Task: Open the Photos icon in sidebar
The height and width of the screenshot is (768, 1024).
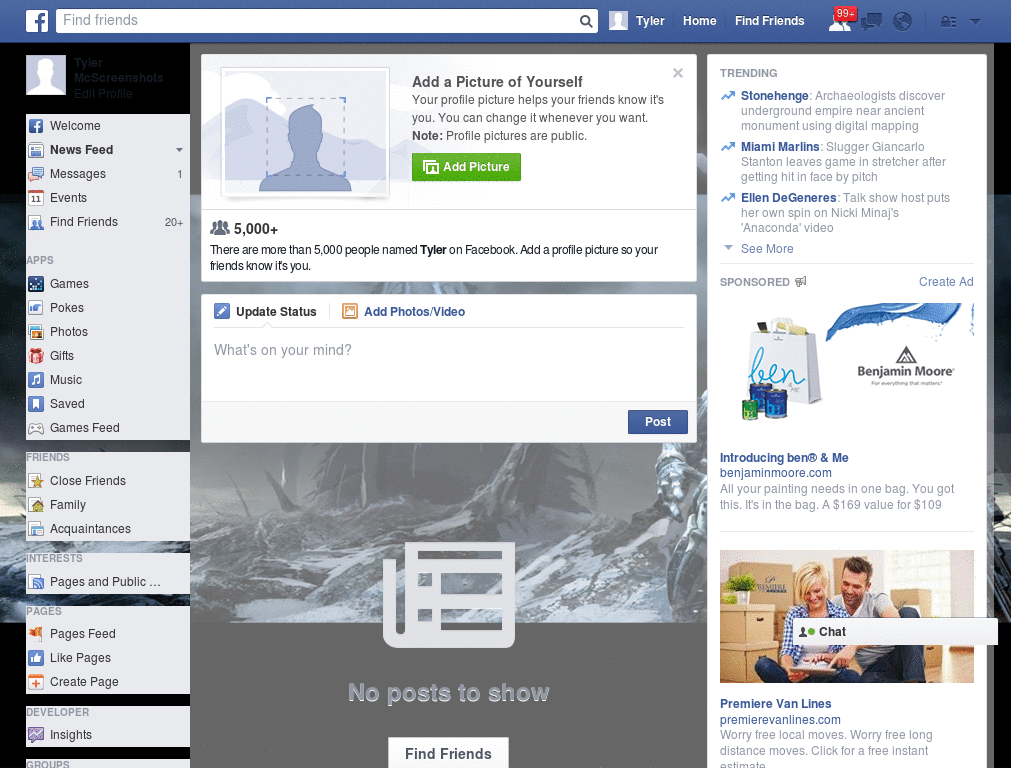Action: (x=36, y=332)
